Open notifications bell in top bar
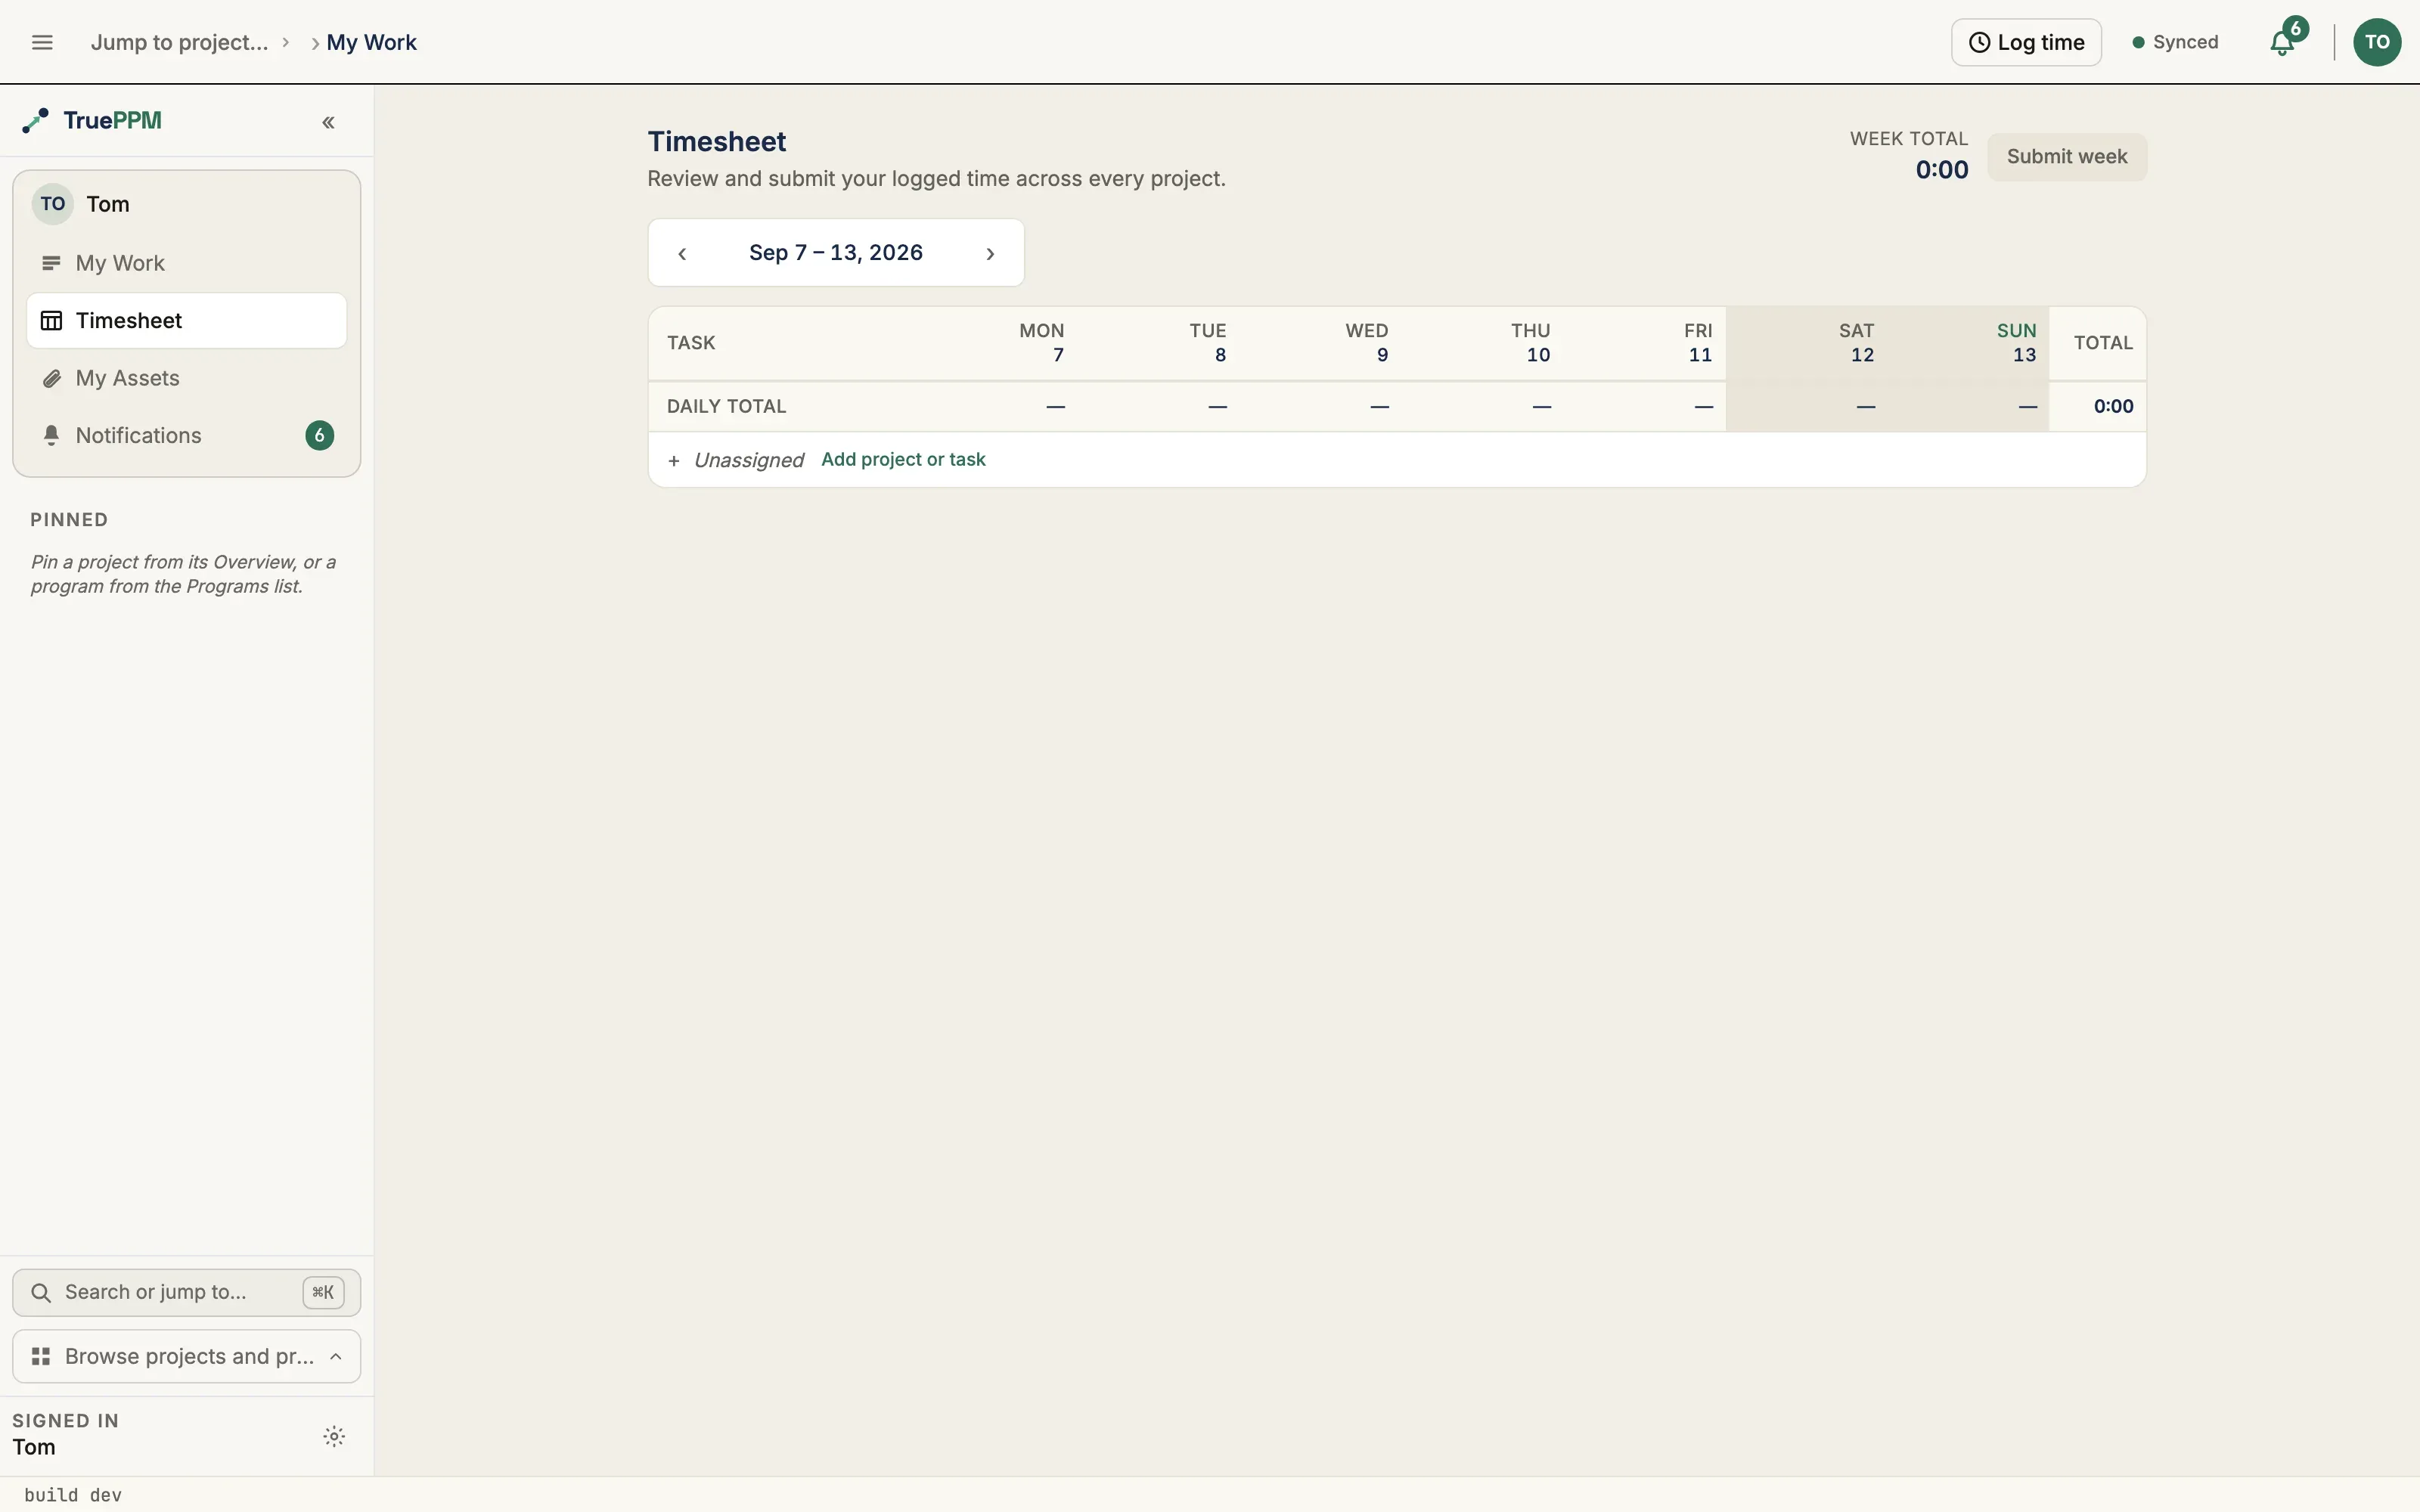Viewport: 2420px width, 1512px height. click(2284, 42)
